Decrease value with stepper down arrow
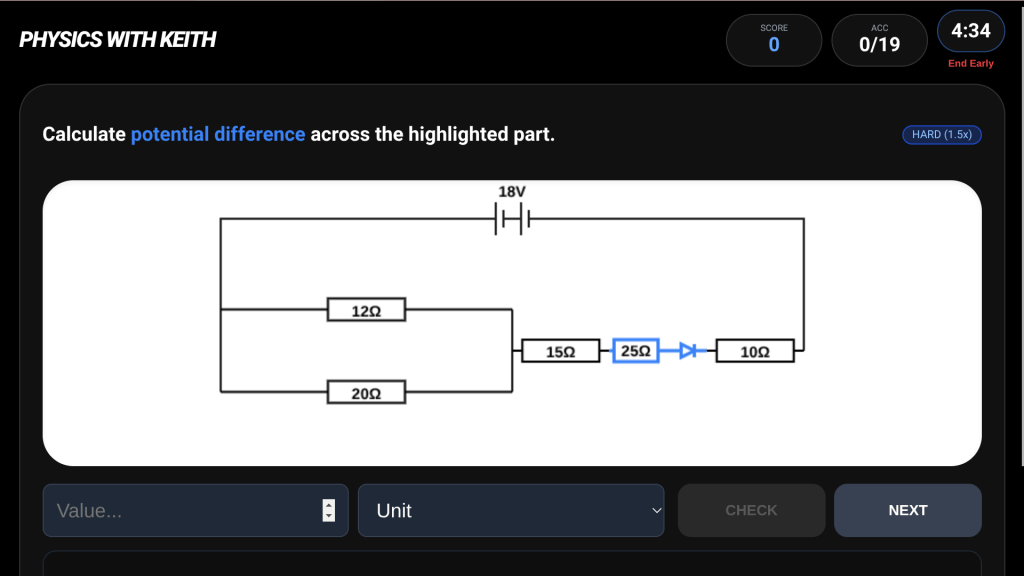1024x576 pixels. [x=329, y=516]
